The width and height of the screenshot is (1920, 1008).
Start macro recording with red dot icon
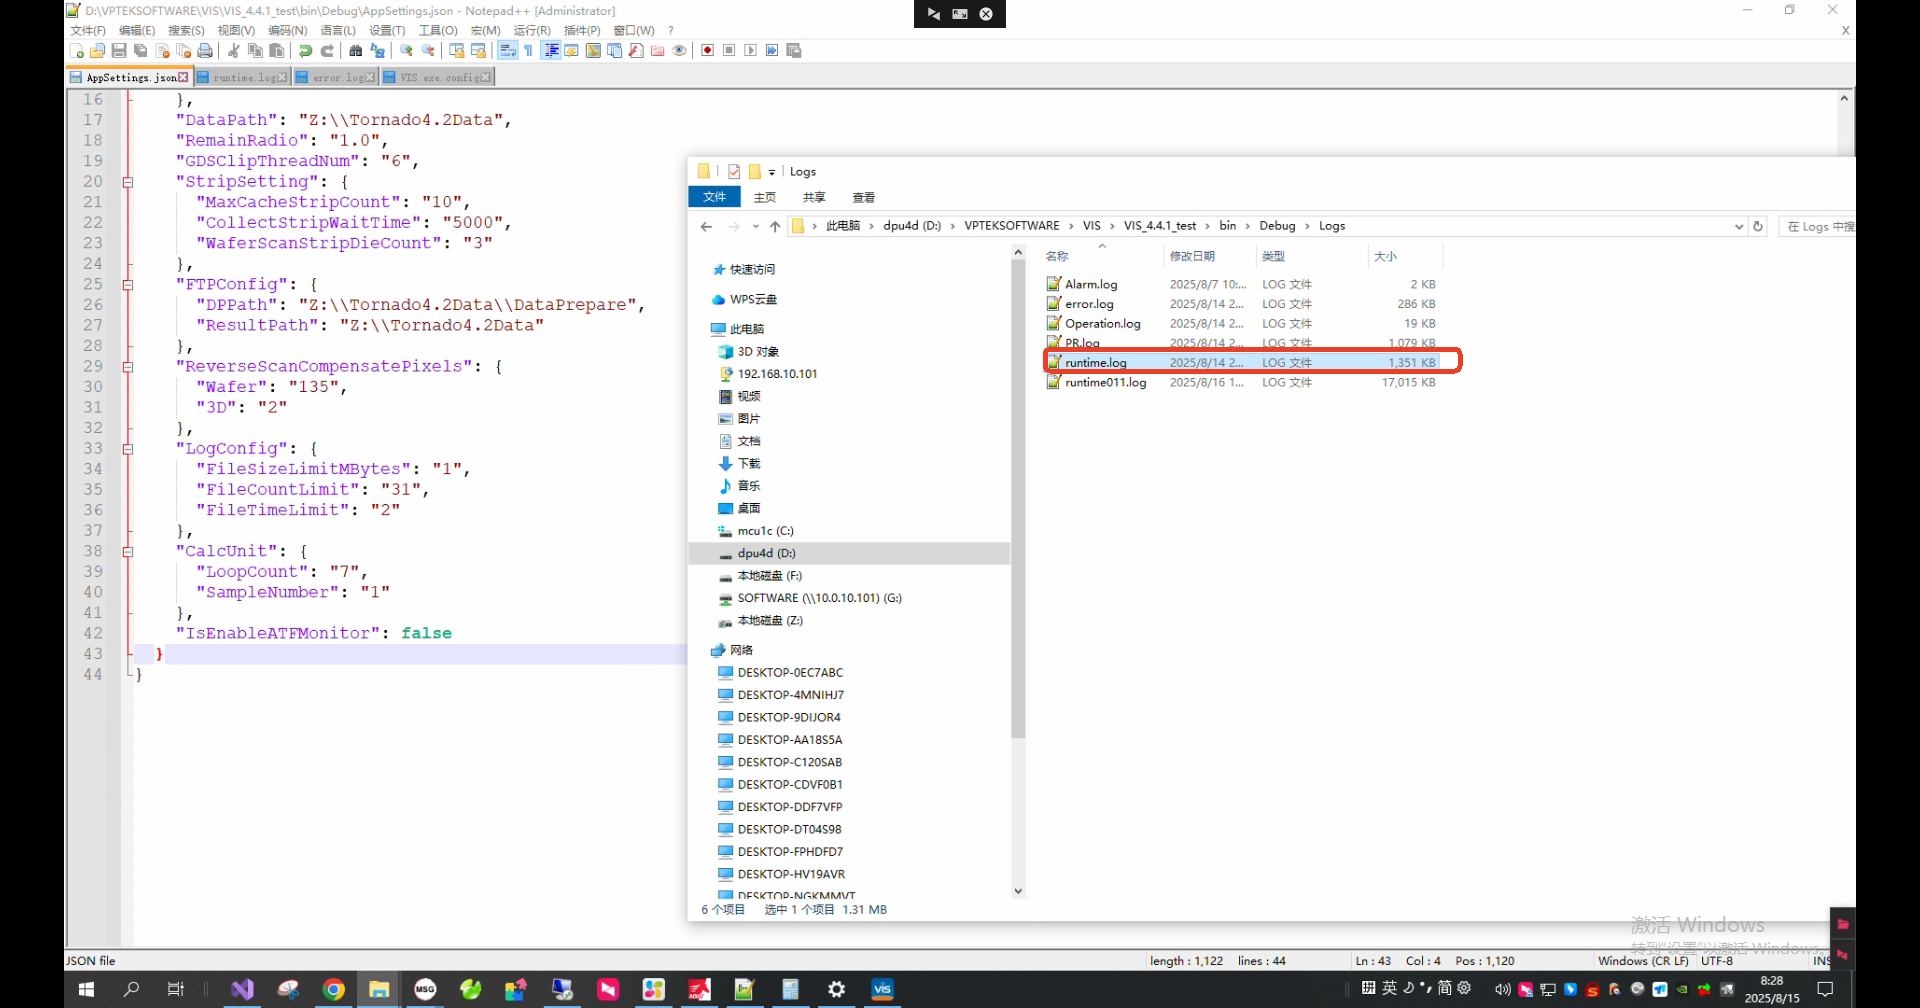point(707,51)
